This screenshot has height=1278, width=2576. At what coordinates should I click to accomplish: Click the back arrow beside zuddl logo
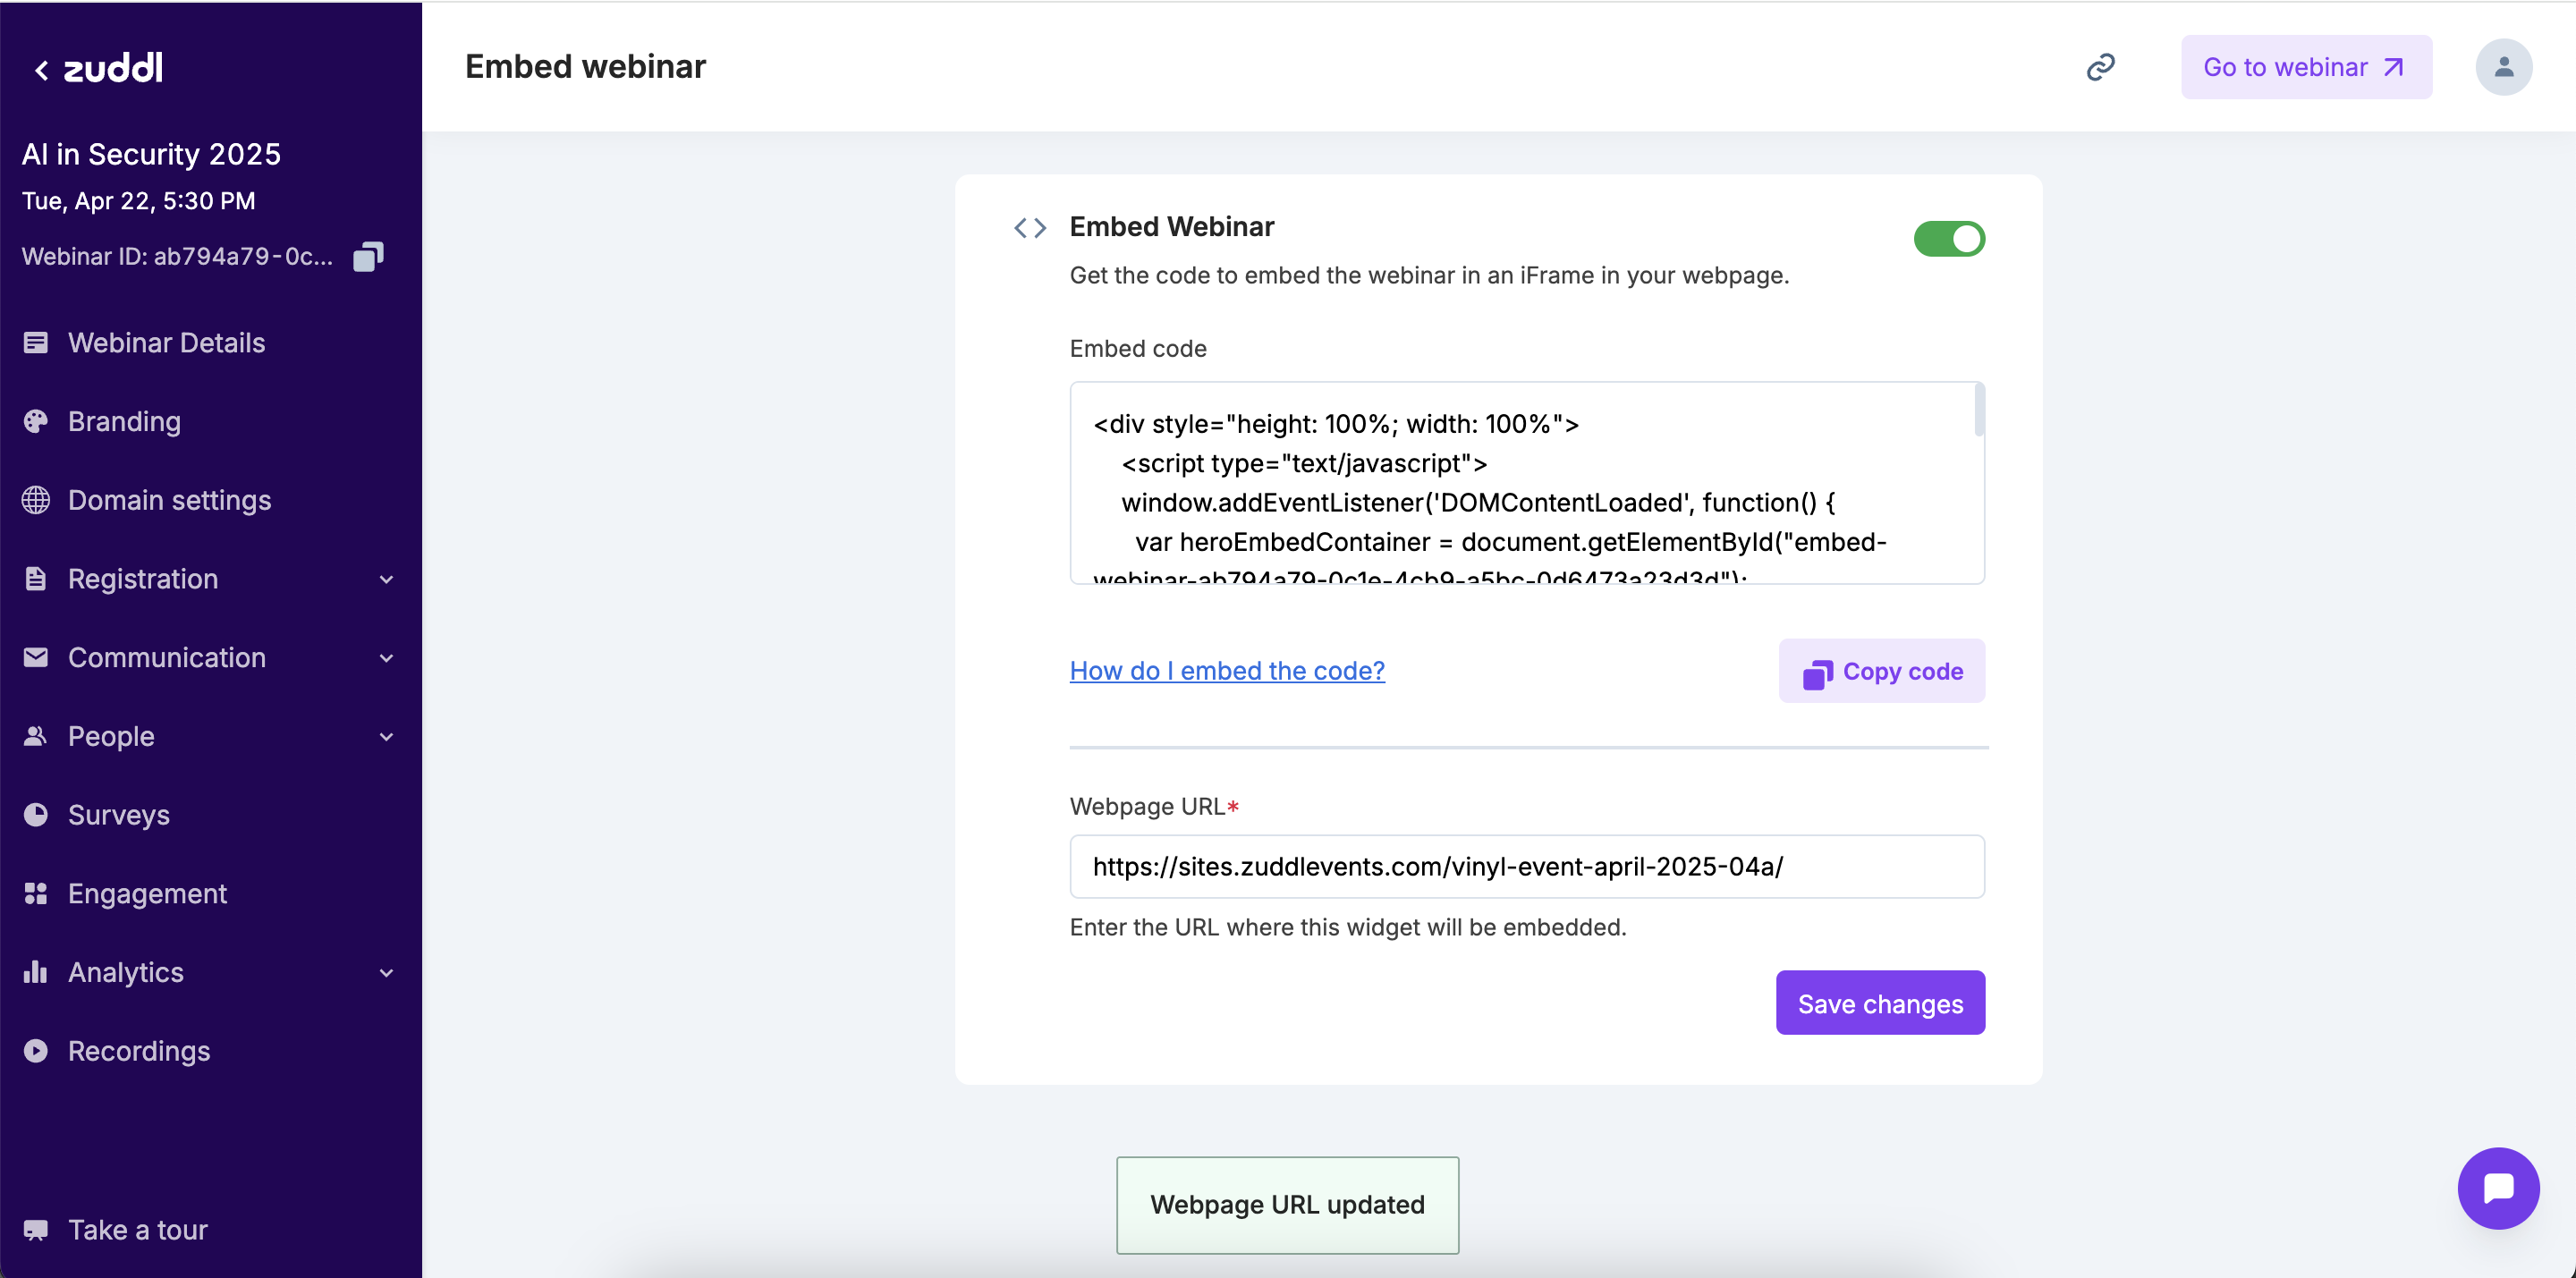click(41, 69)
